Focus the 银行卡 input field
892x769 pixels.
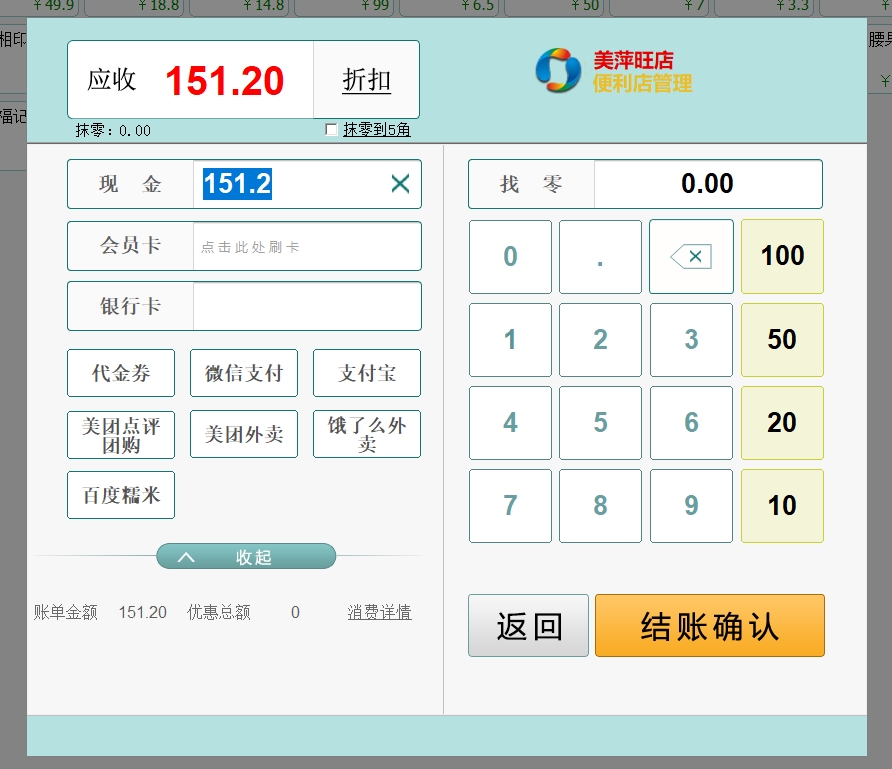click(306, 306)
